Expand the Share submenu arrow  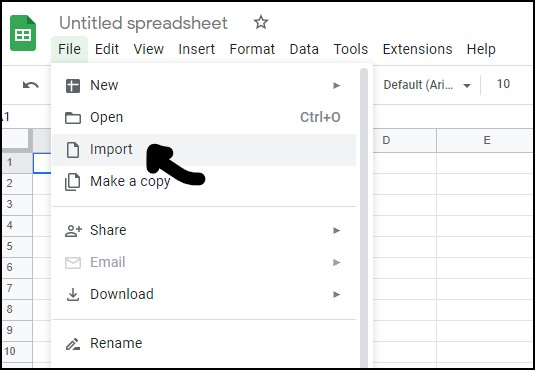point(337,230)
